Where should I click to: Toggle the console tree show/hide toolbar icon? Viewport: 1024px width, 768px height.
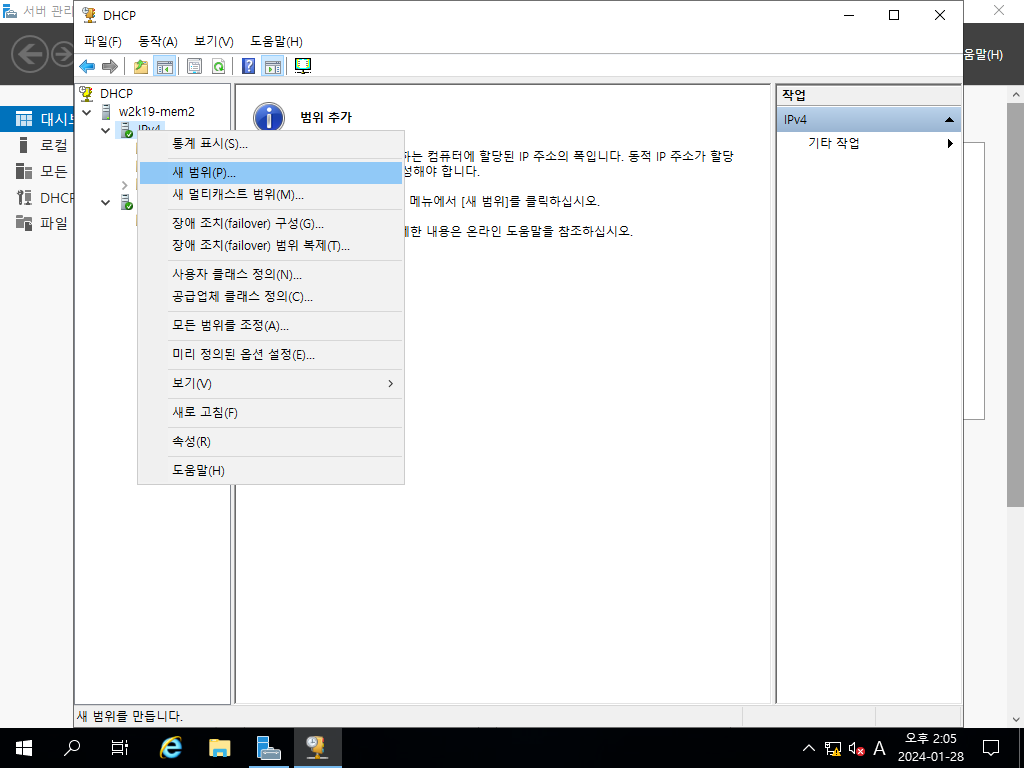pos(165,66)
